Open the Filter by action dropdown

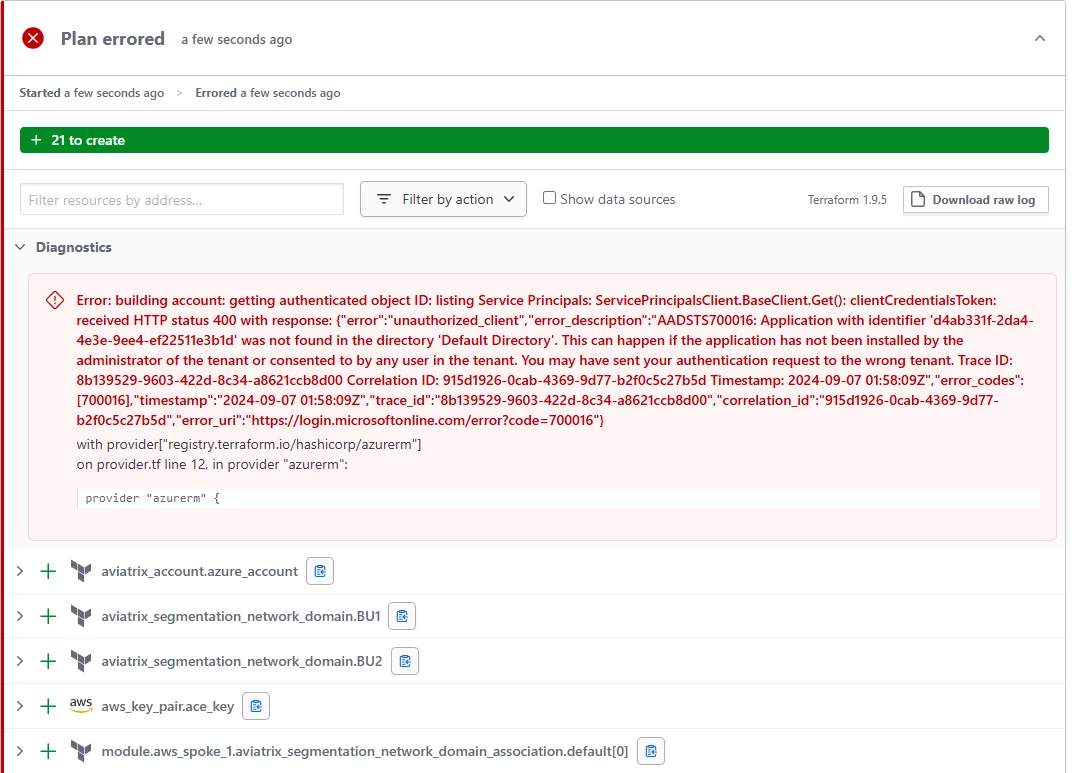coord(443,199)
